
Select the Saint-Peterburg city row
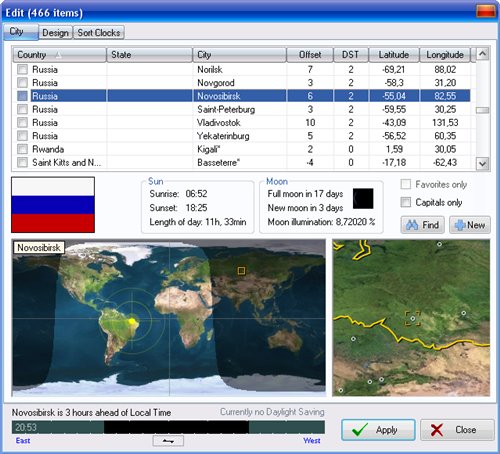[242, 109]
